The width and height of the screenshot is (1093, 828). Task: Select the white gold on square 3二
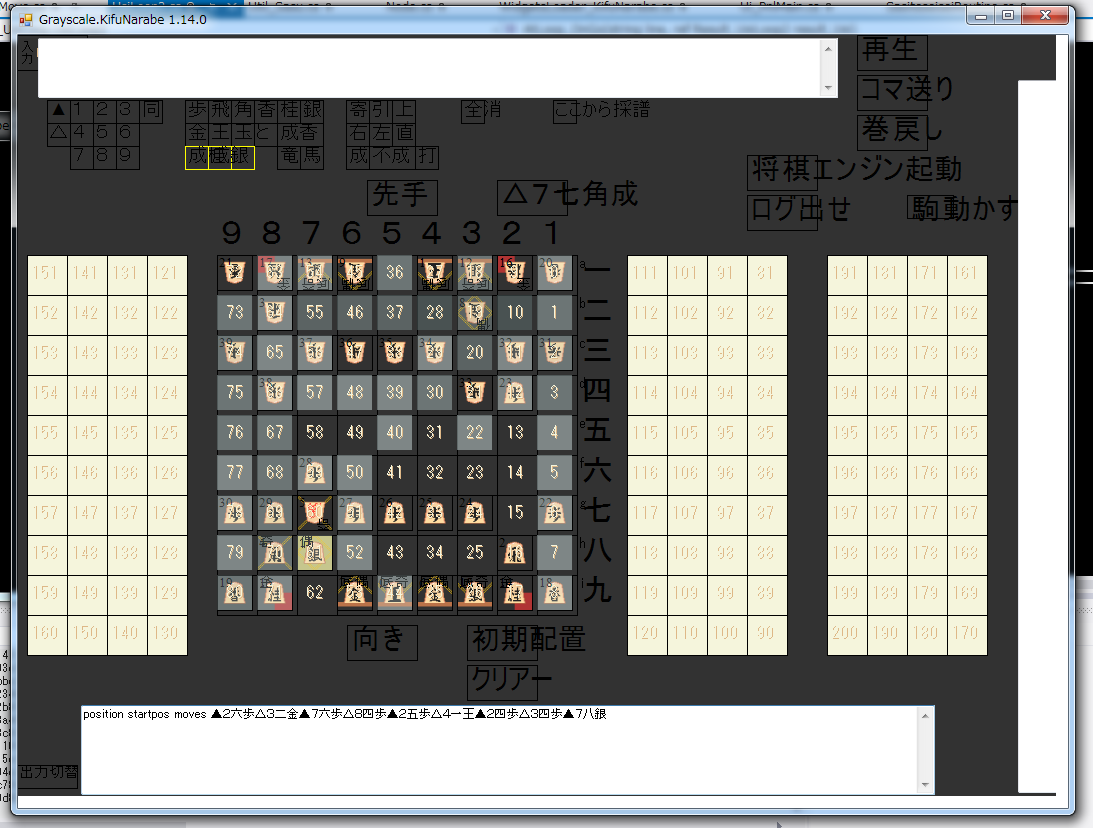(475, 312)
